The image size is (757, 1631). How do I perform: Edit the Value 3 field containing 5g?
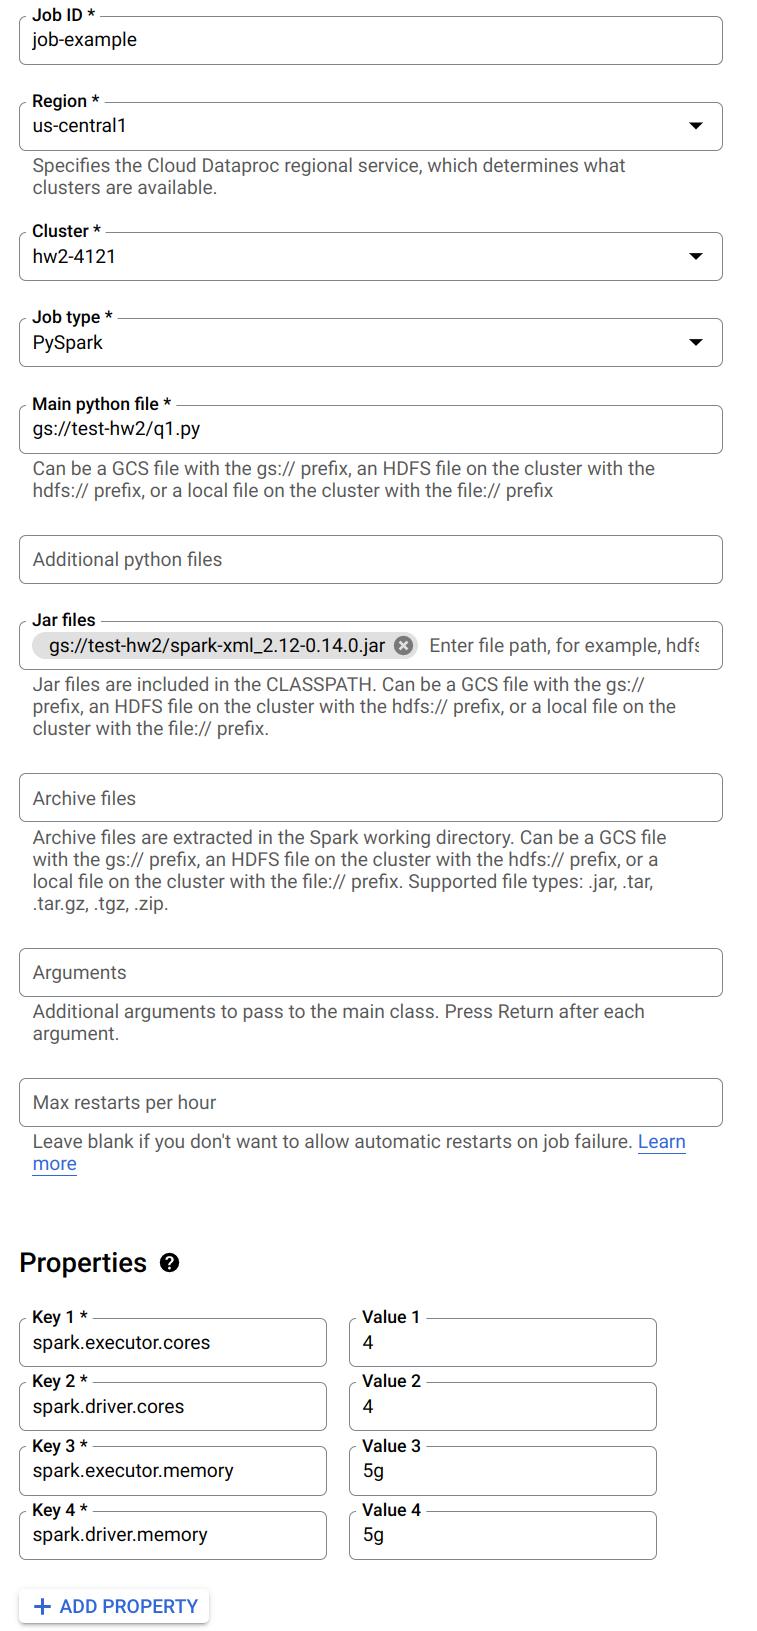(502, 1470)
